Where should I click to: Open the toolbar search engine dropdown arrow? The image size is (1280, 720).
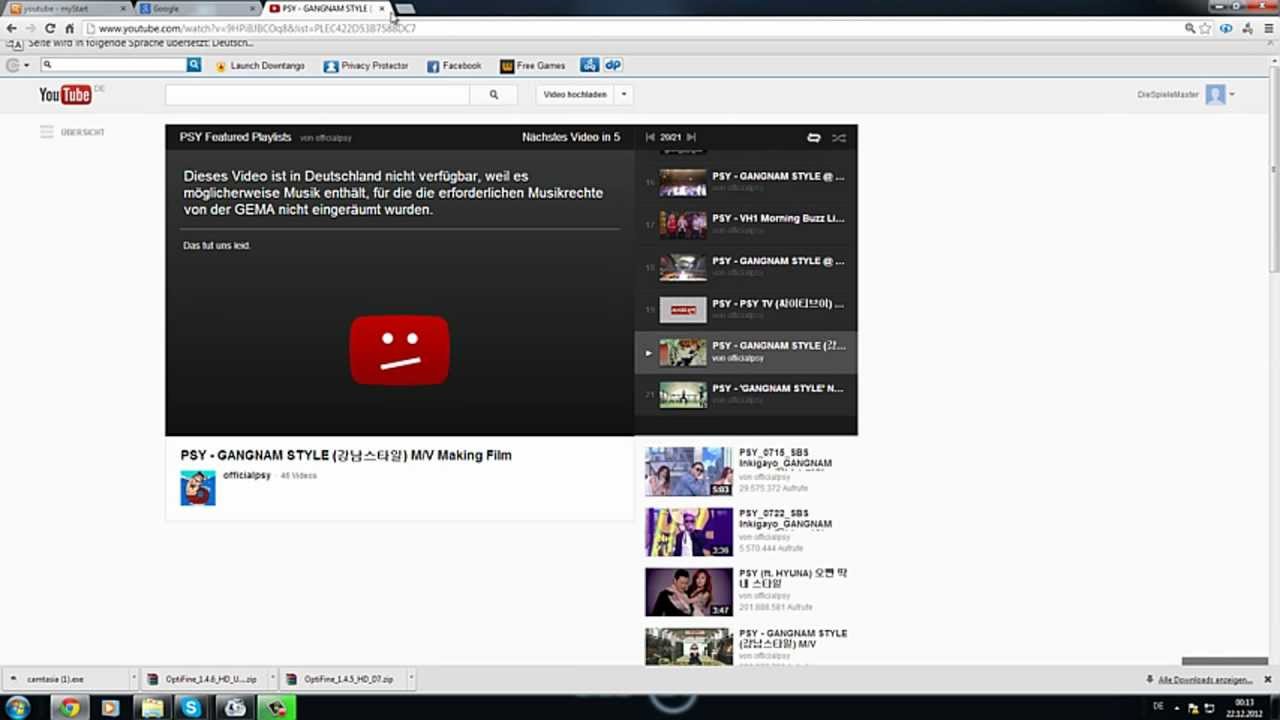pos(27,65)
